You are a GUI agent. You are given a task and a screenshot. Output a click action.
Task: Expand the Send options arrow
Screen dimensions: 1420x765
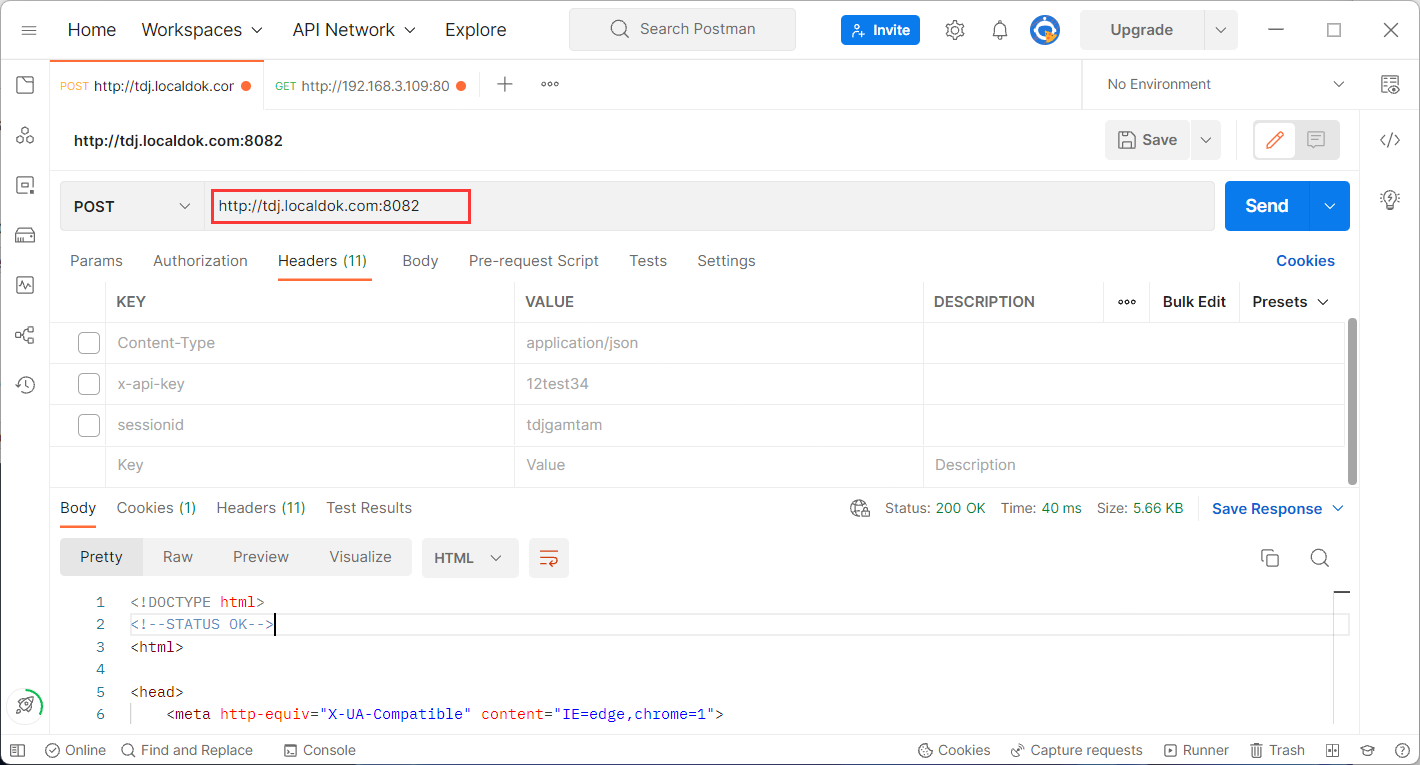(1330, 206)
